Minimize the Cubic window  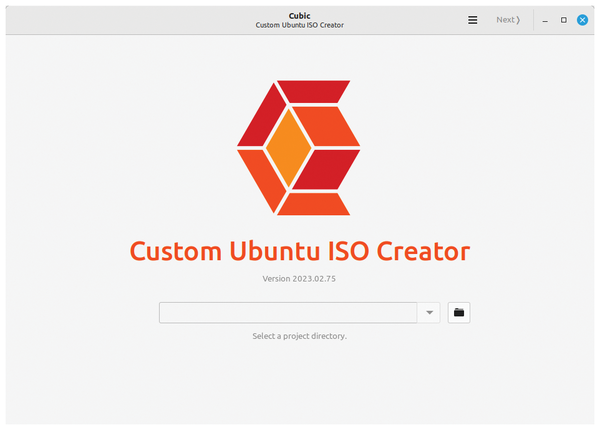(x=545, y=20)
